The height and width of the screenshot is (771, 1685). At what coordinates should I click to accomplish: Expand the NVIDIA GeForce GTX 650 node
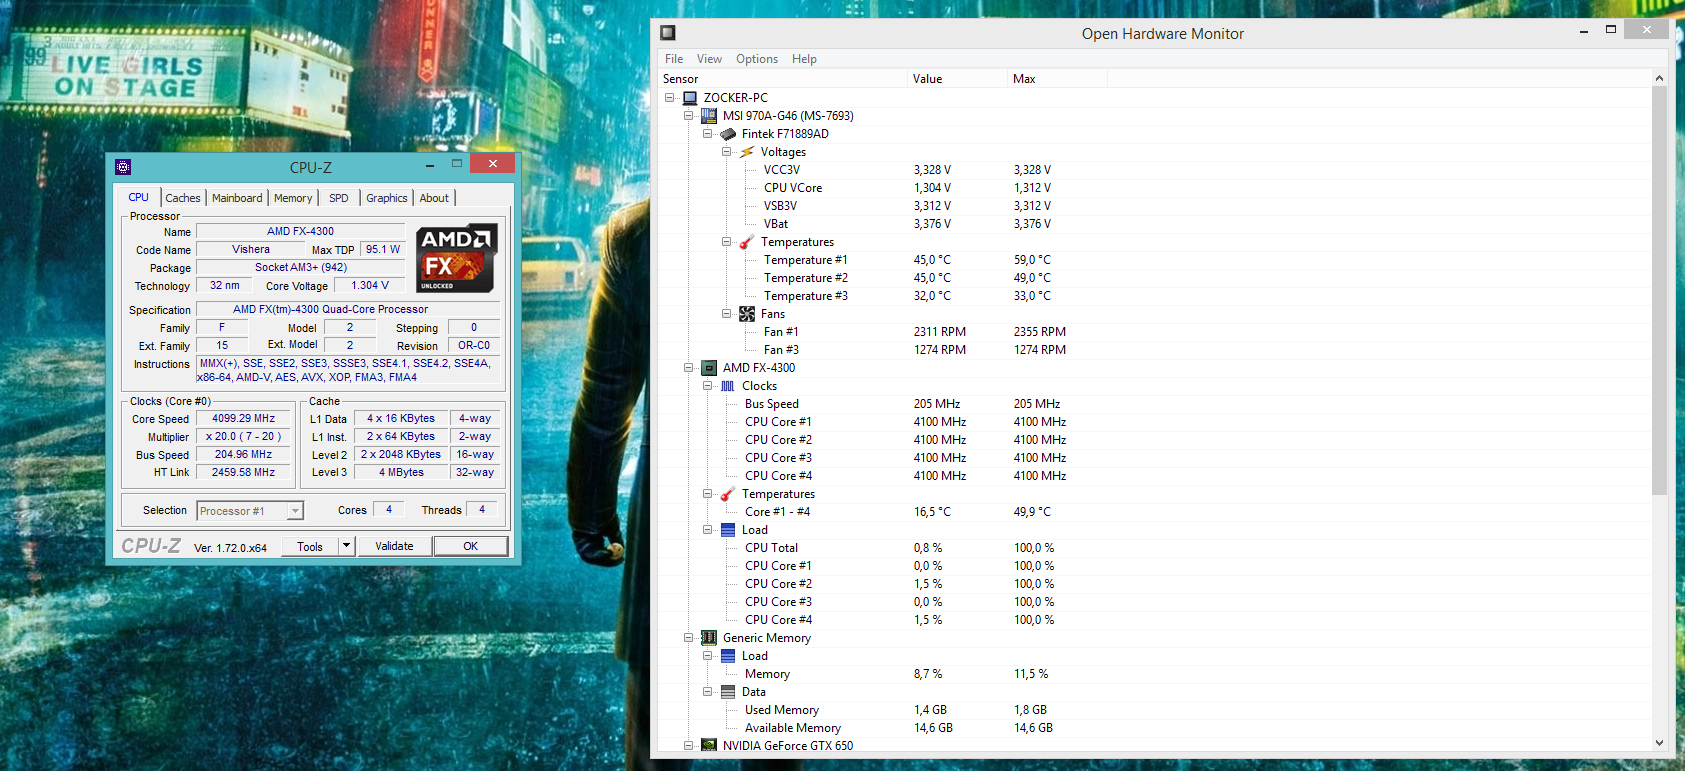point(688,746)
